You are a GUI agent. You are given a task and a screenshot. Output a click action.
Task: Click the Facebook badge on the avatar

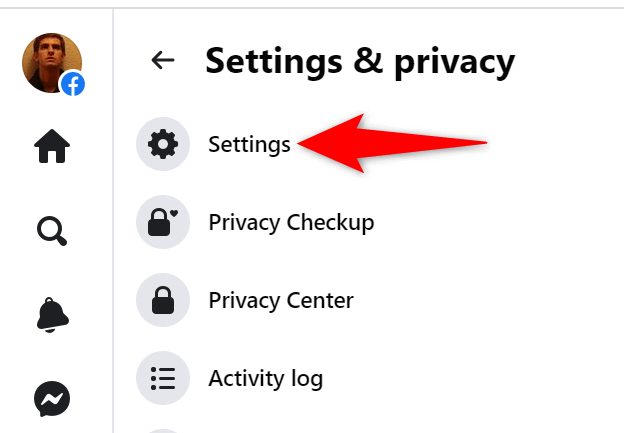click(x=73, y=85)
